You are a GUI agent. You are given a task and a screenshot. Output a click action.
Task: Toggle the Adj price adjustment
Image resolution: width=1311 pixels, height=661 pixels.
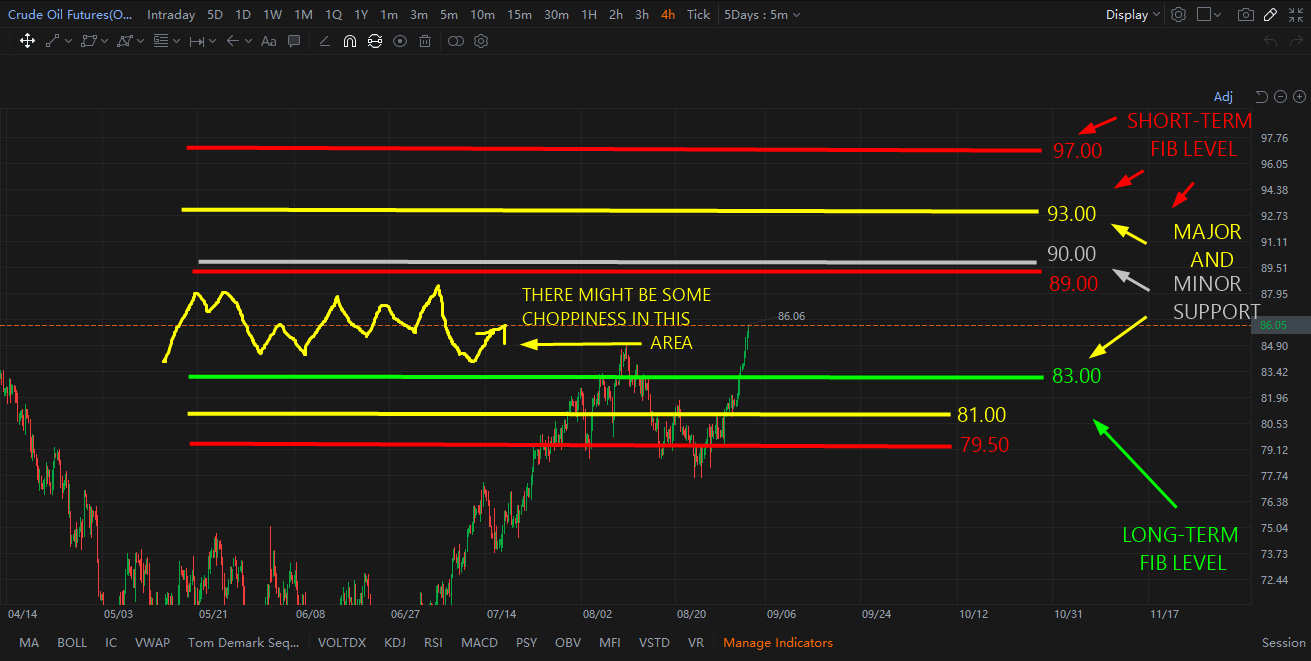(1224, 97)
